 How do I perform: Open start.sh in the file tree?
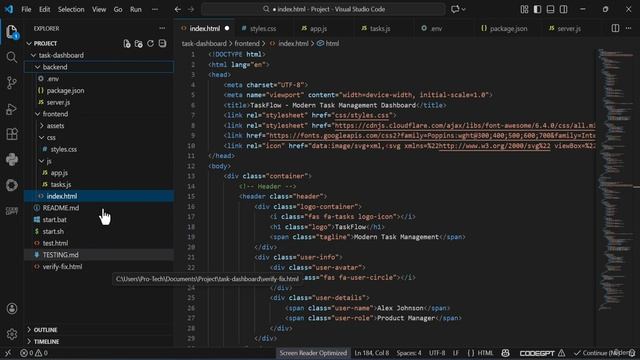point(53,231)
